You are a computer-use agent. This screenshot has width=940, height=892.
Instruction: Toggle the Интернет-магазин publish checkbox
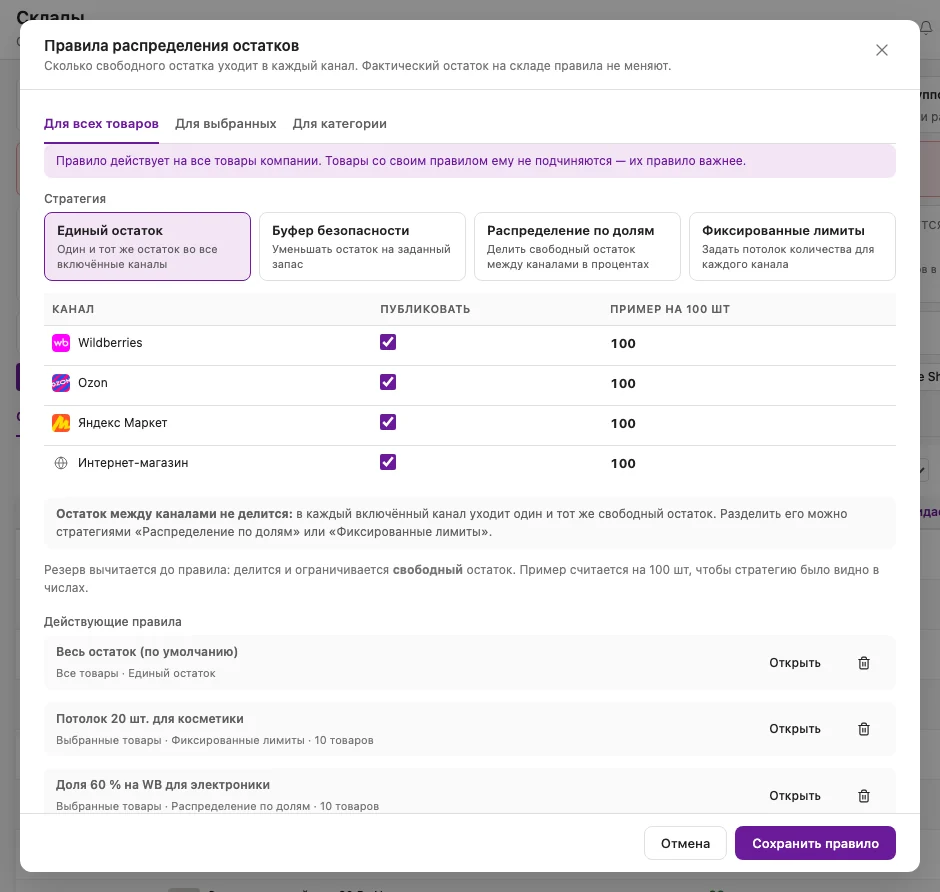(x=388, y=462)
